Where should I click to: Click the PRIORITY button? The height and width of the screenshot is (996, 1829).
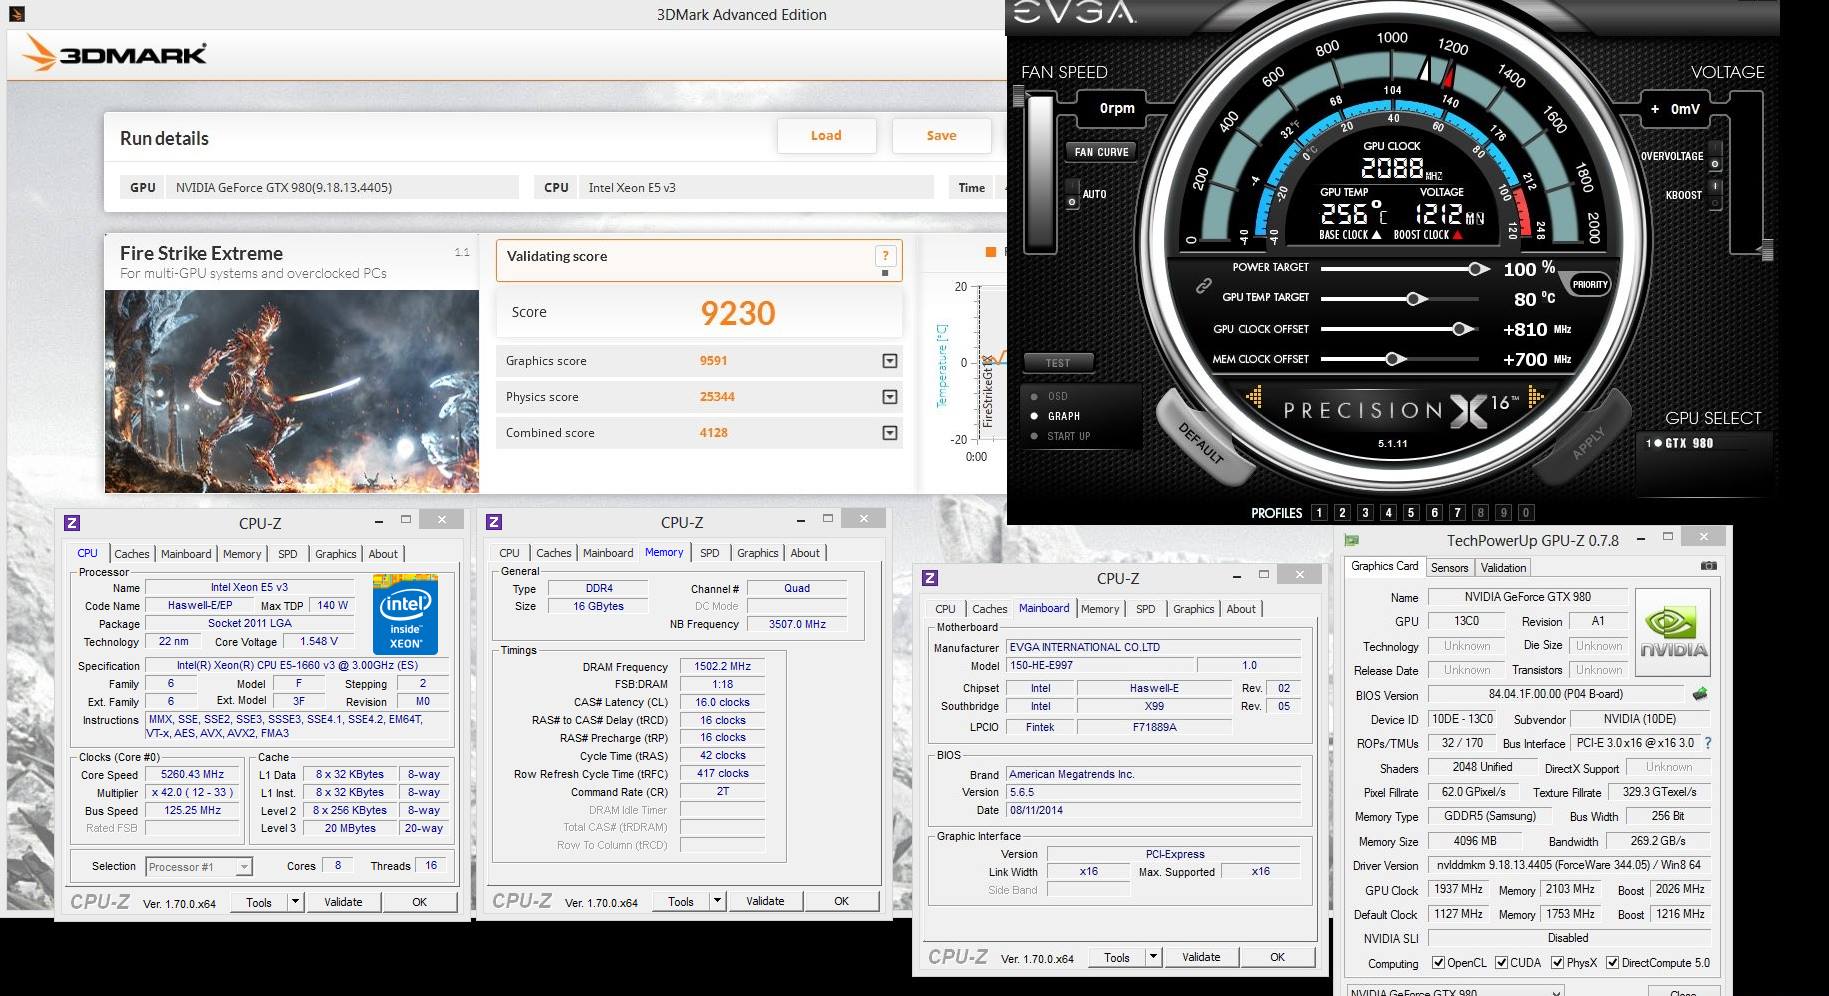tap(1589, 285)
